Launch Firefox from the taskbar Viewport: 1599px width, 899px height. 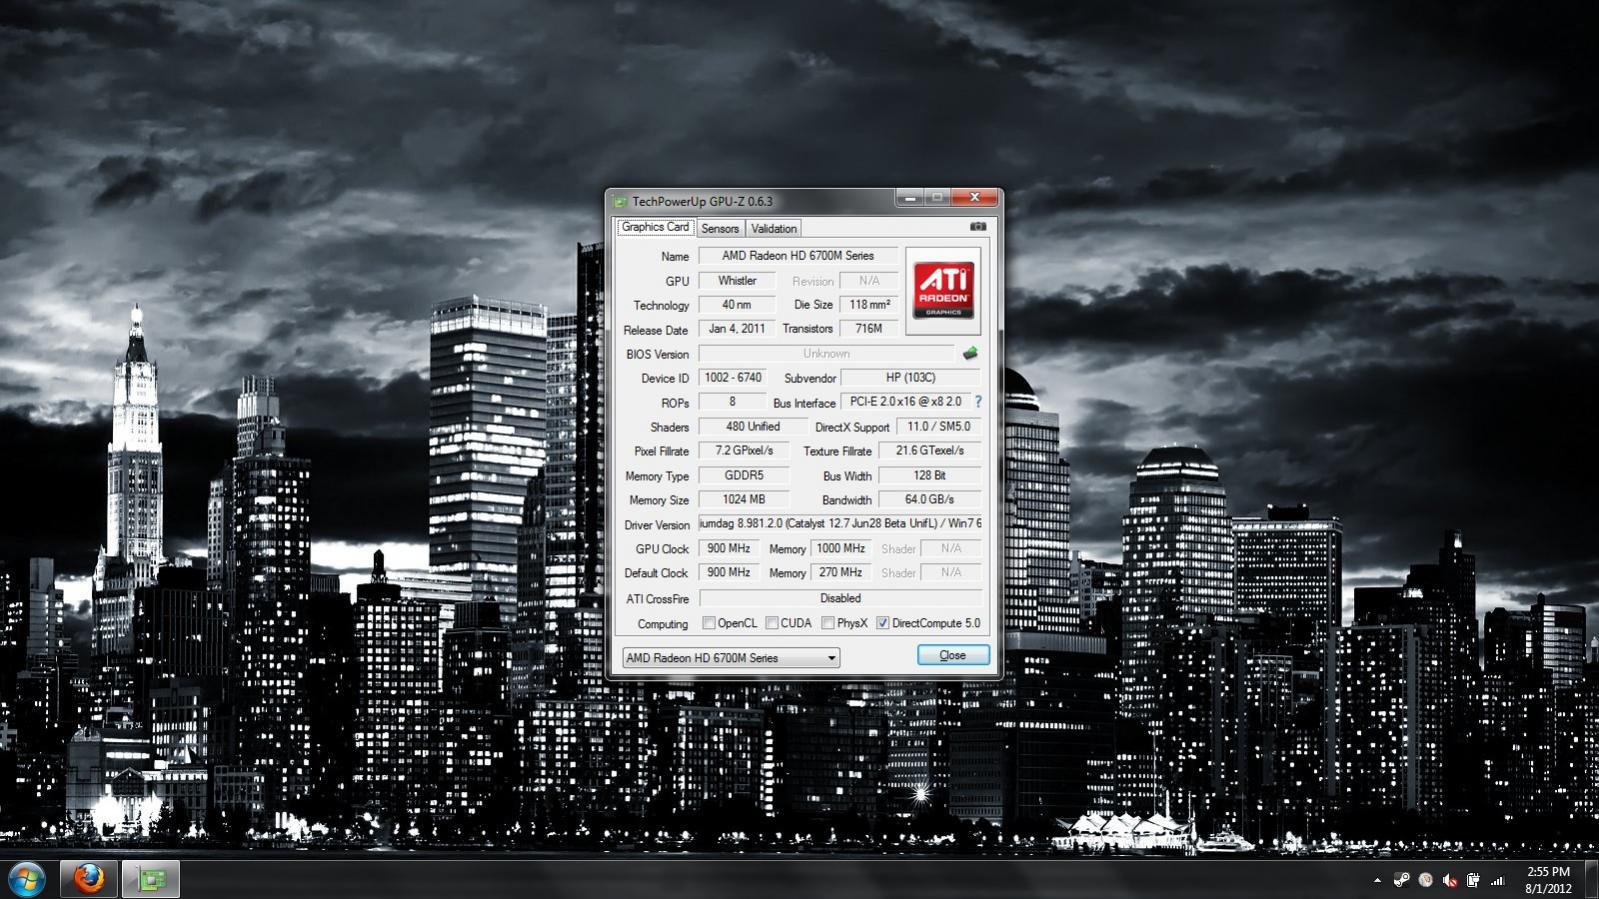coord(89,879)
